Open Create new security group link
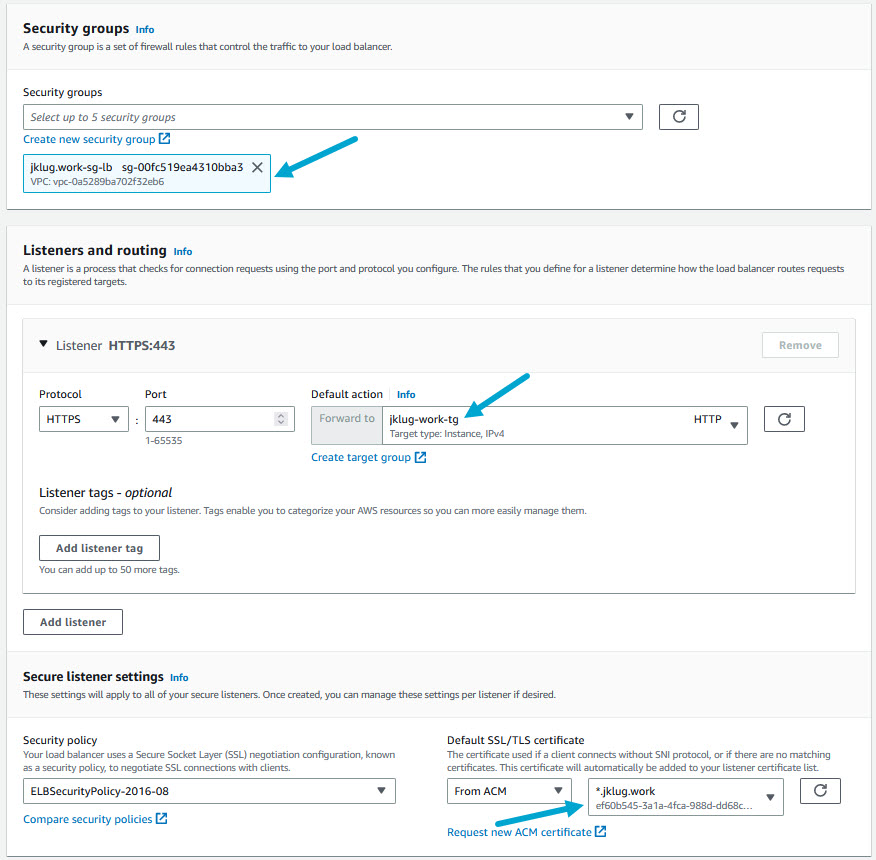Screen dimensions: 876x860 (96, 139)
